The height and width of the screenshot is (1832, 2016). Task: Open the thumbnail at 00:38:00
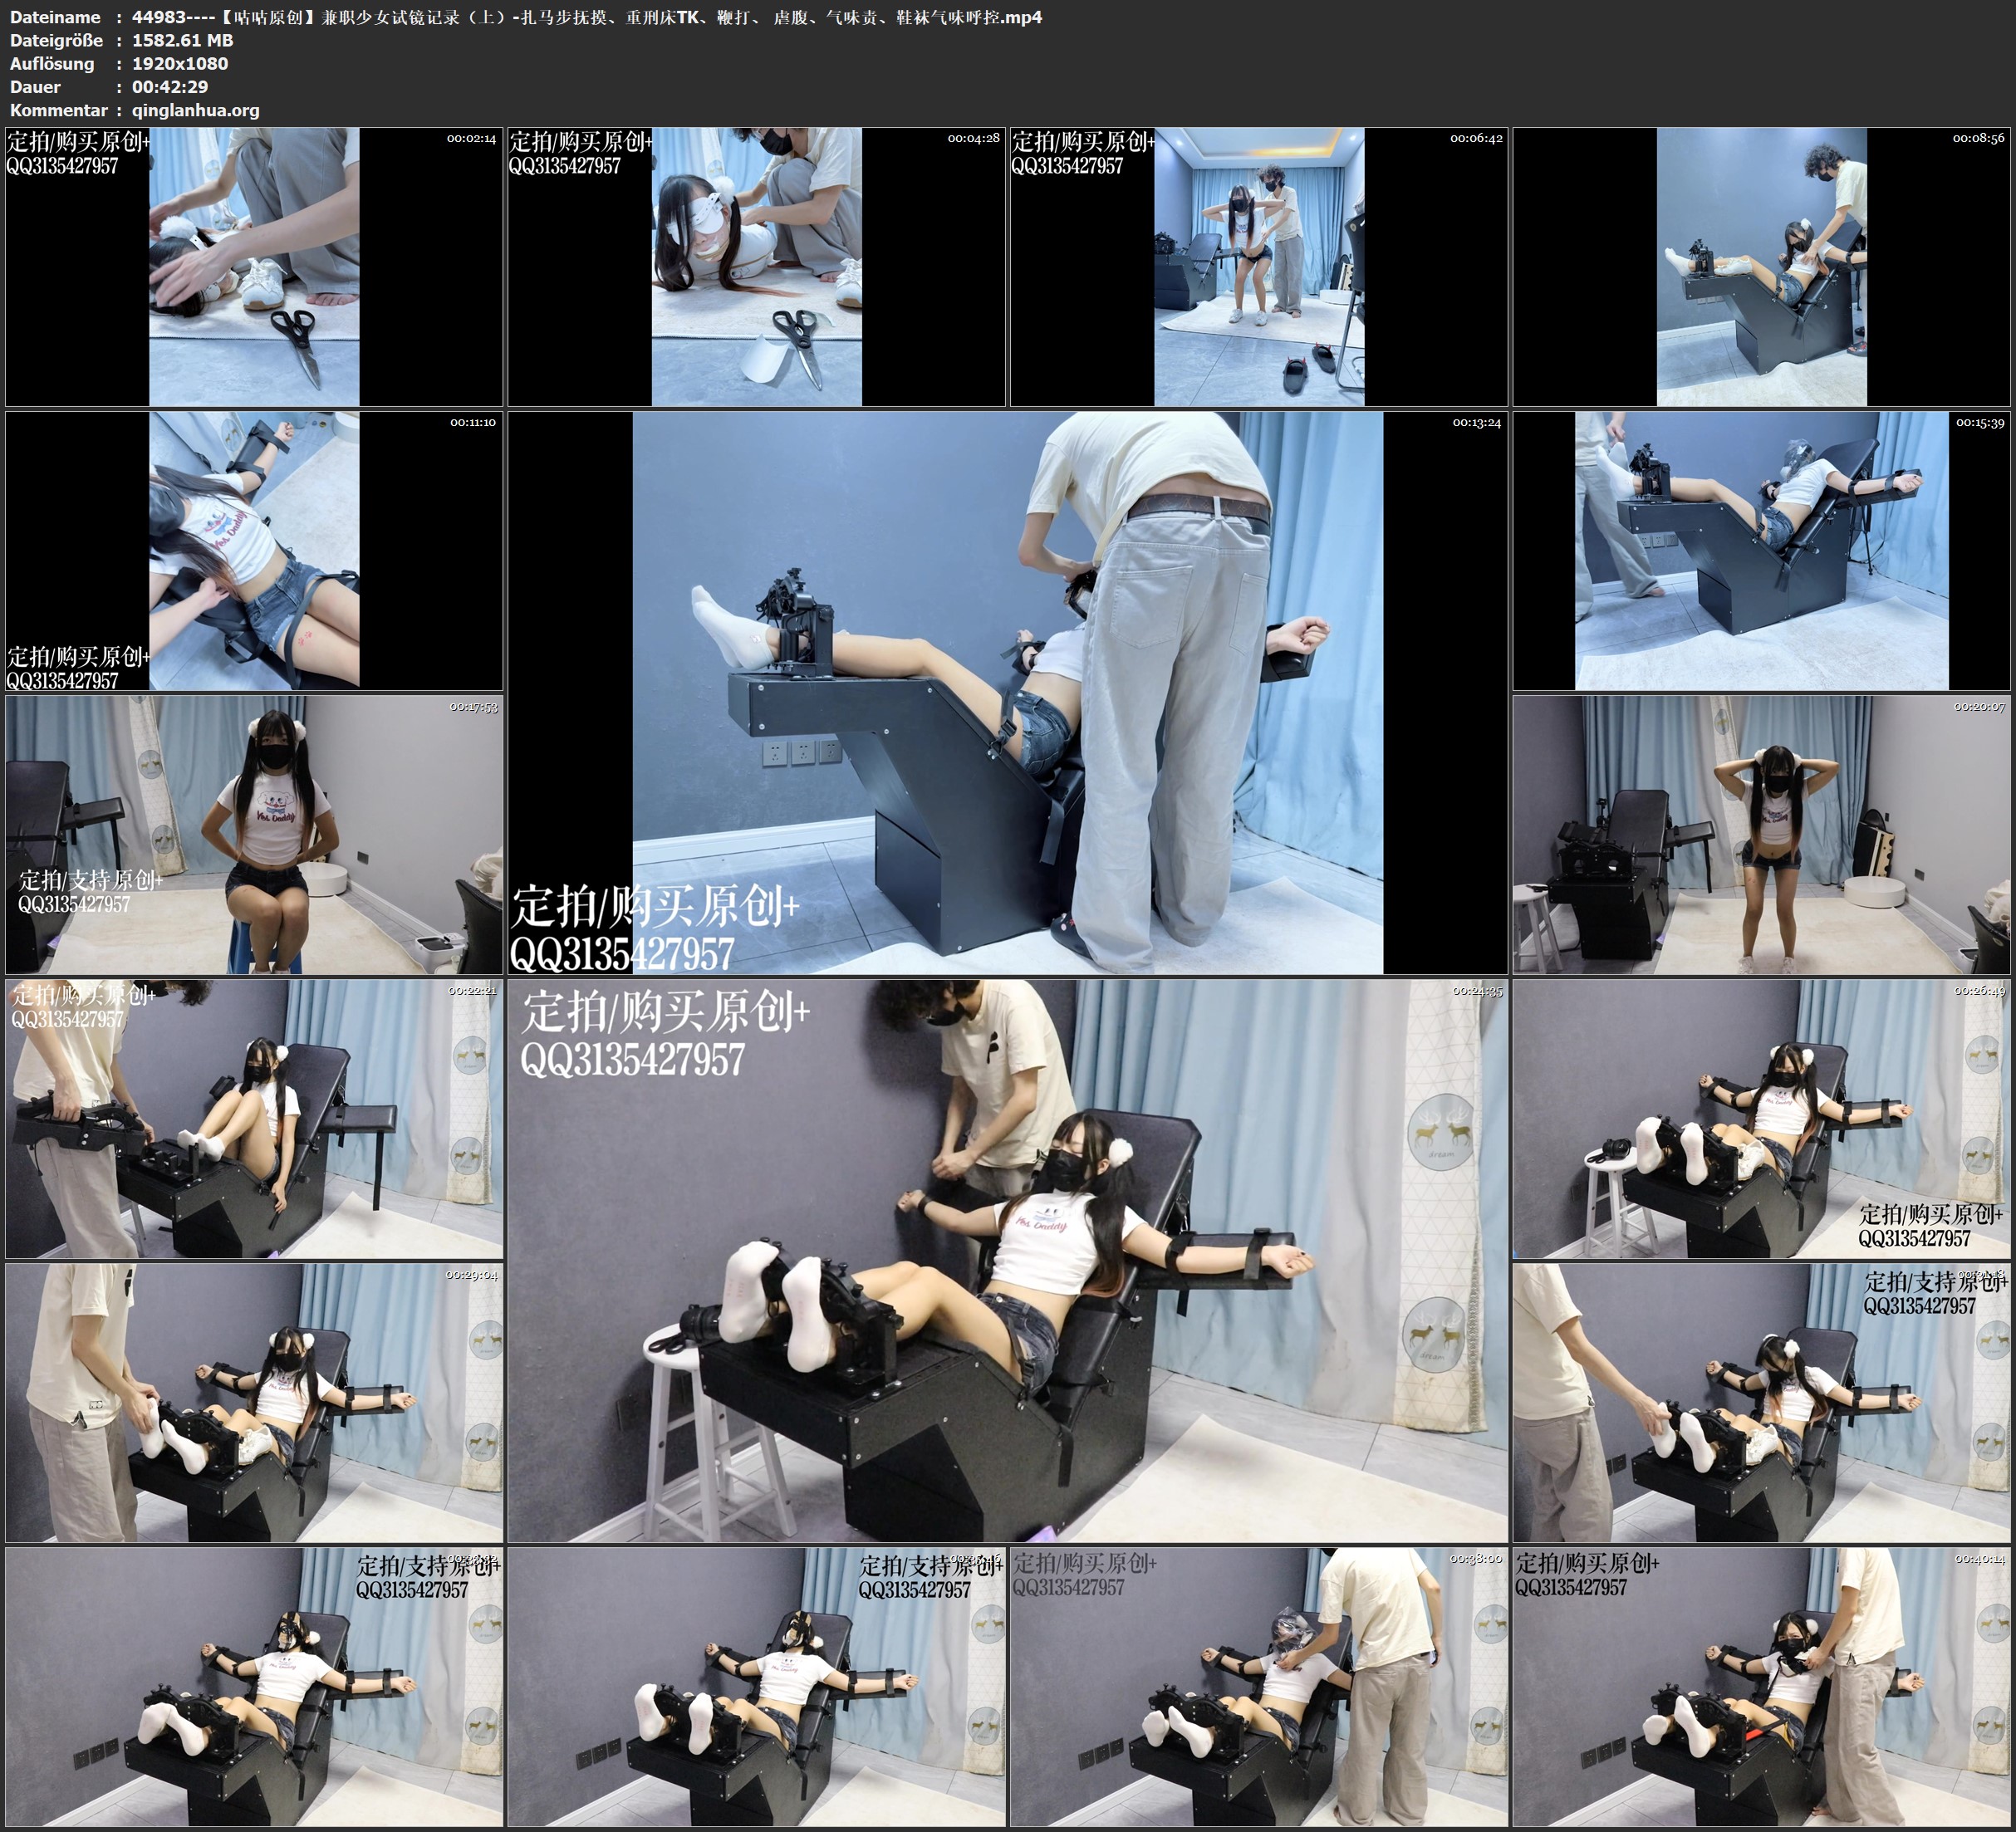pyautogui.click(x=1258, y=1687)
